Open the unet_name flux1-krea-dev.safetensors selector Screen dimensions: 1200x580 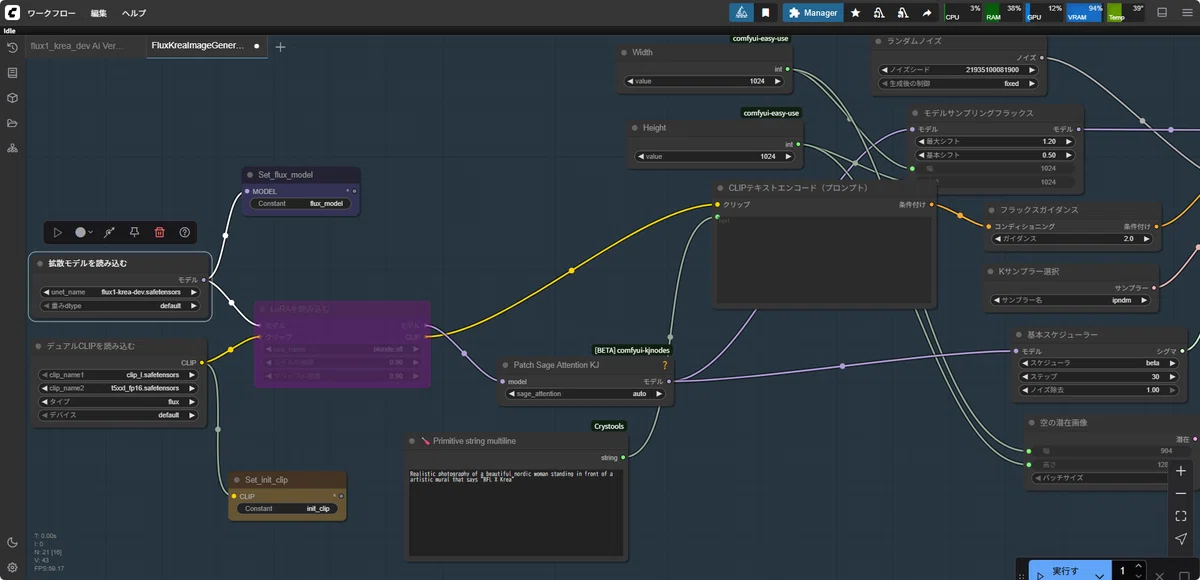[120, 292]
